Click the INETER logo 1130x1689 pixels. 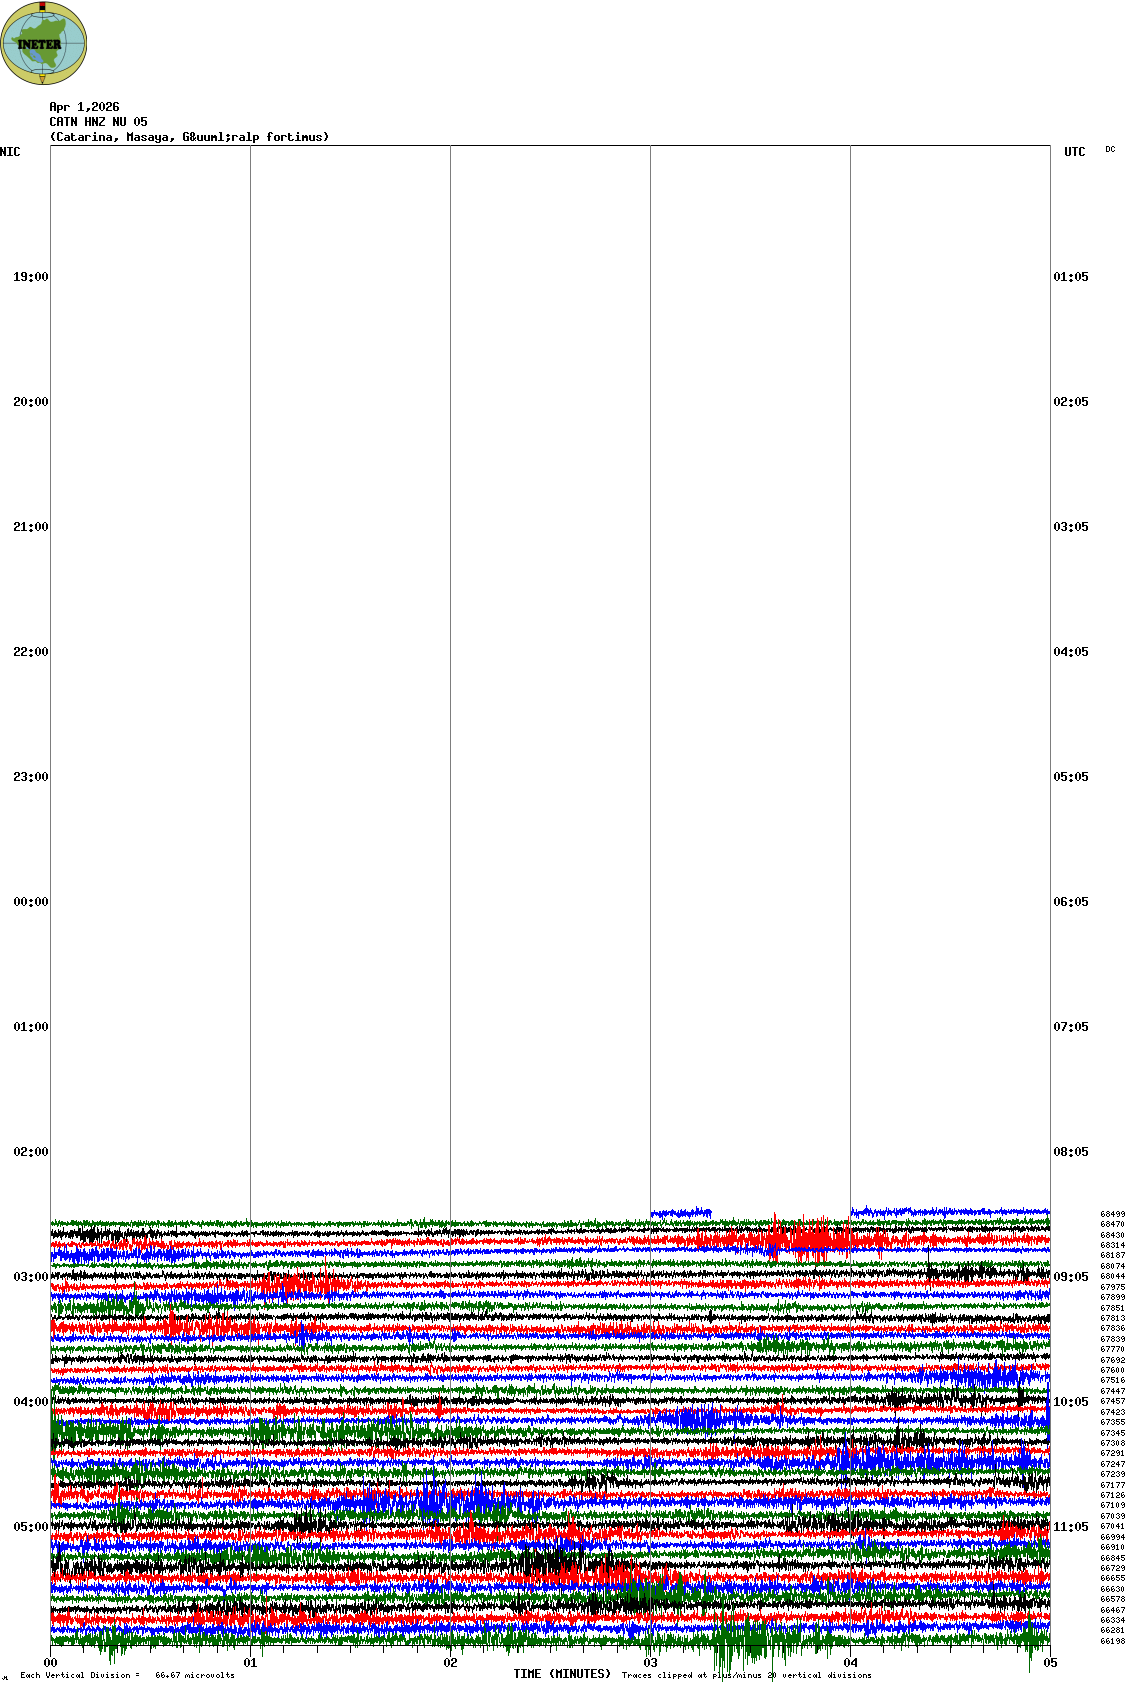click(44, 44)
